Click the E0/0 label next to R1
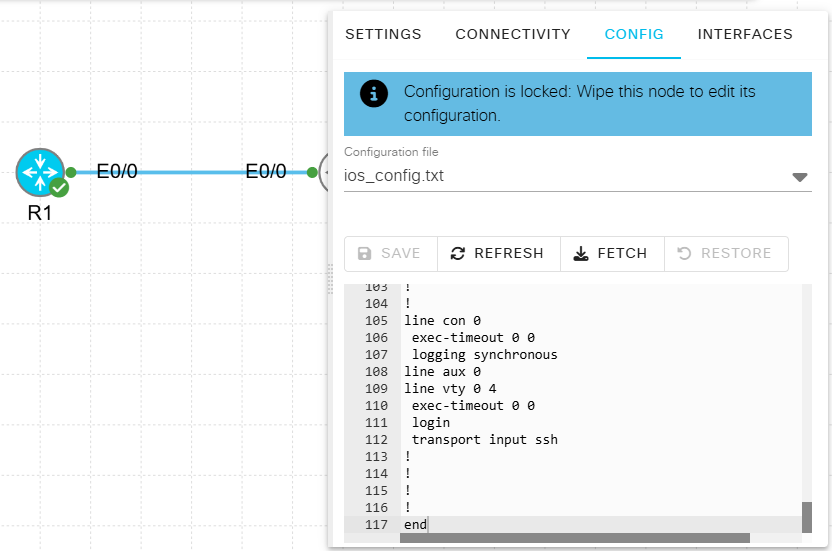 coord(117,172)
